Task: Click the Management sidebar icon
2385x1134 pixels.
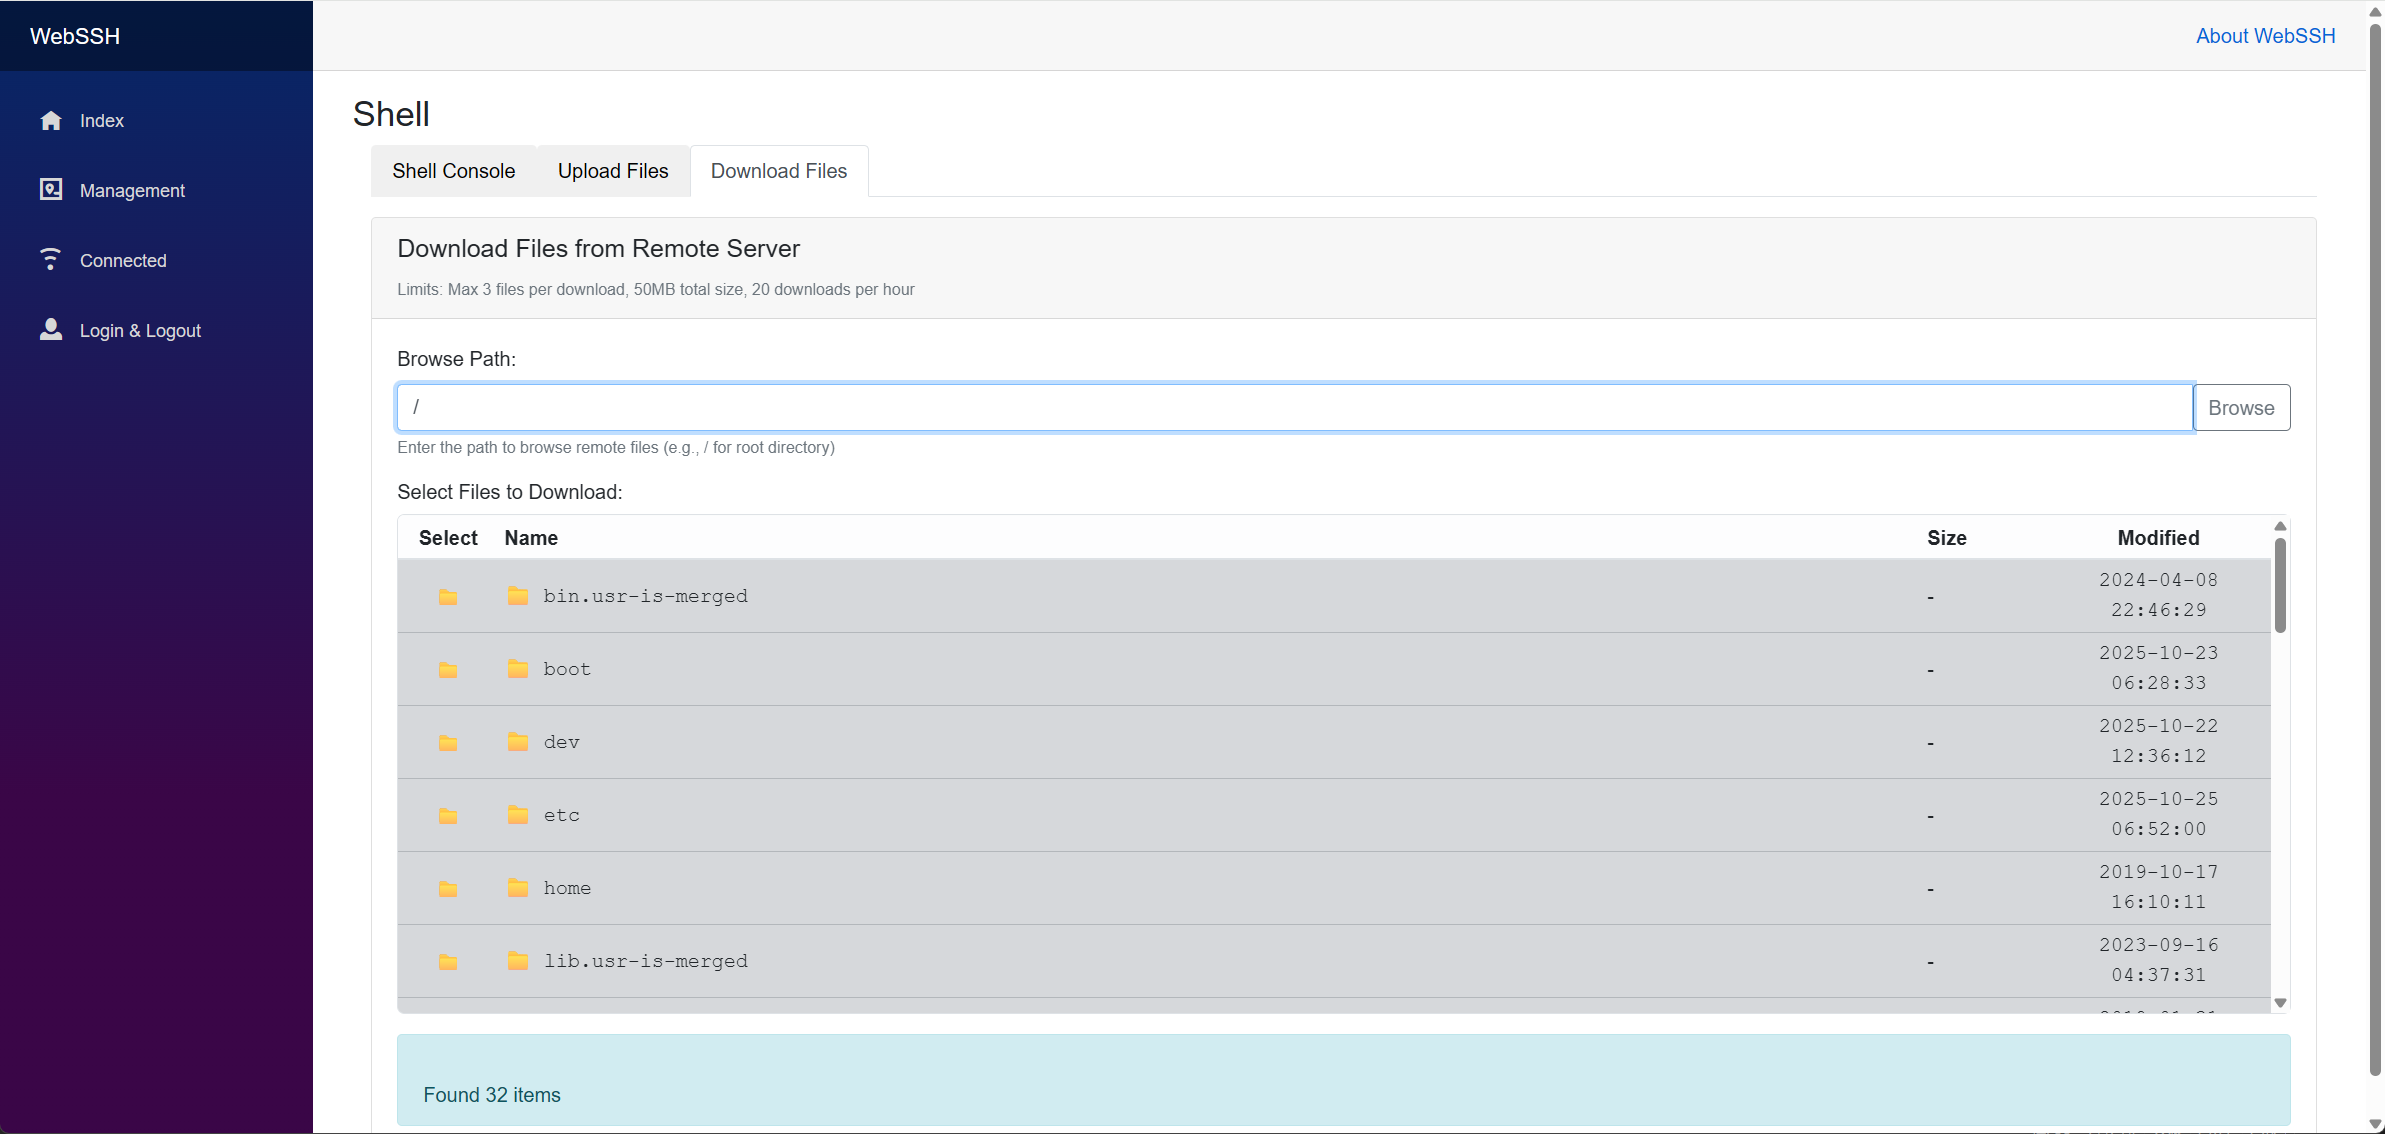Action: [51, 190]
